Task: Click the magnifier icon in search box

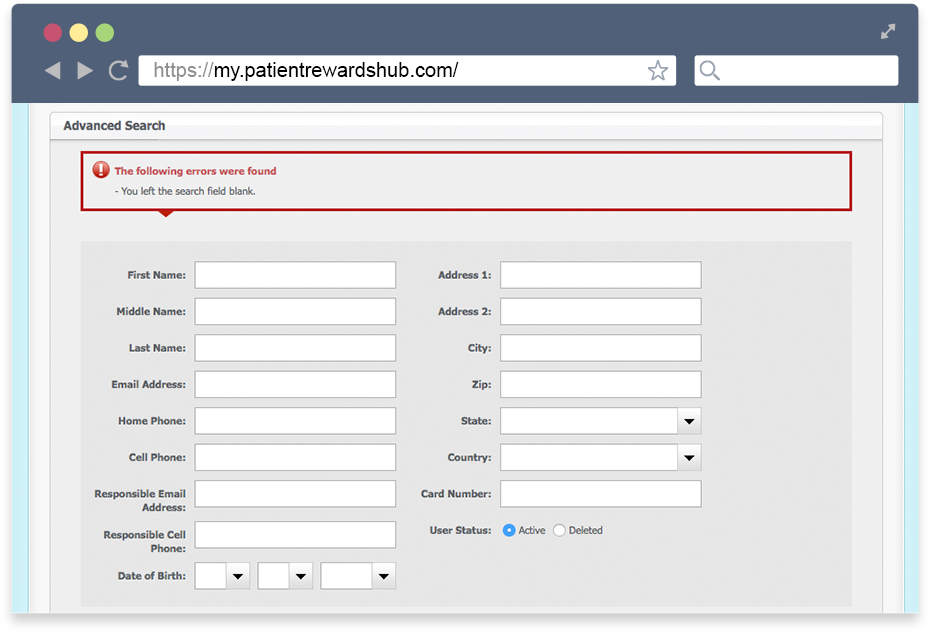Action: 709,71
